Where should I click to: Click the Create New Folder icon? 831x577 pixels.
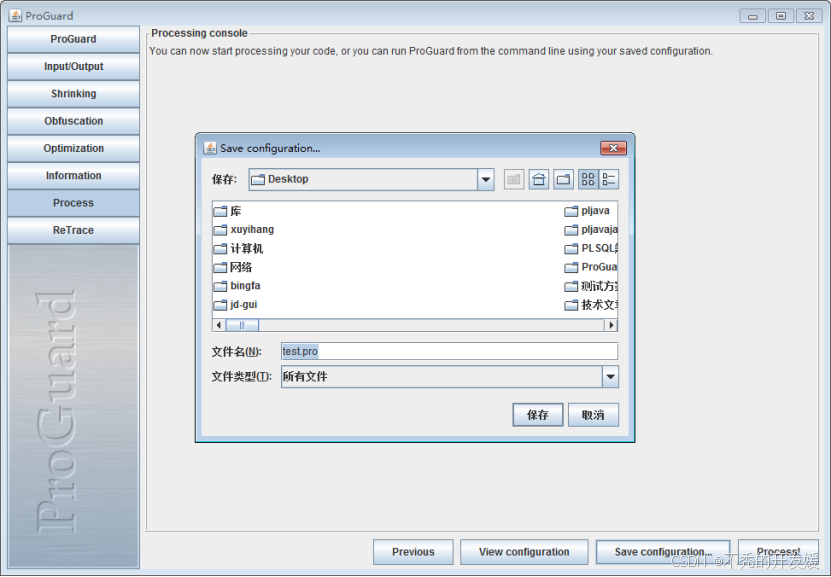(x=563, y=180)
